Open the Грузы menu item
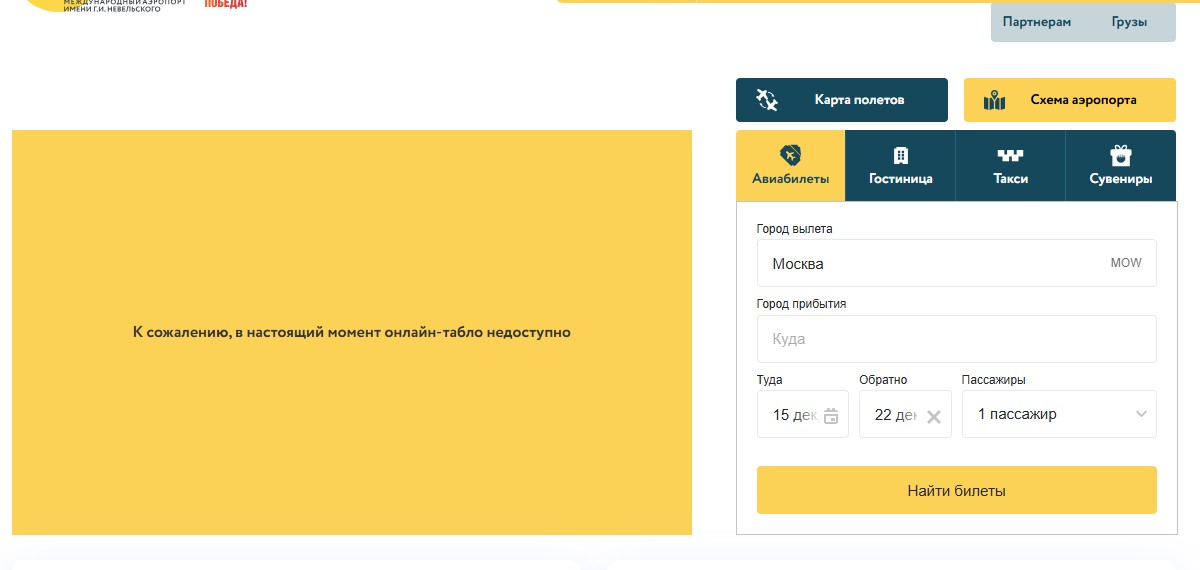The image size is (1200, 570). [1129, 22]
